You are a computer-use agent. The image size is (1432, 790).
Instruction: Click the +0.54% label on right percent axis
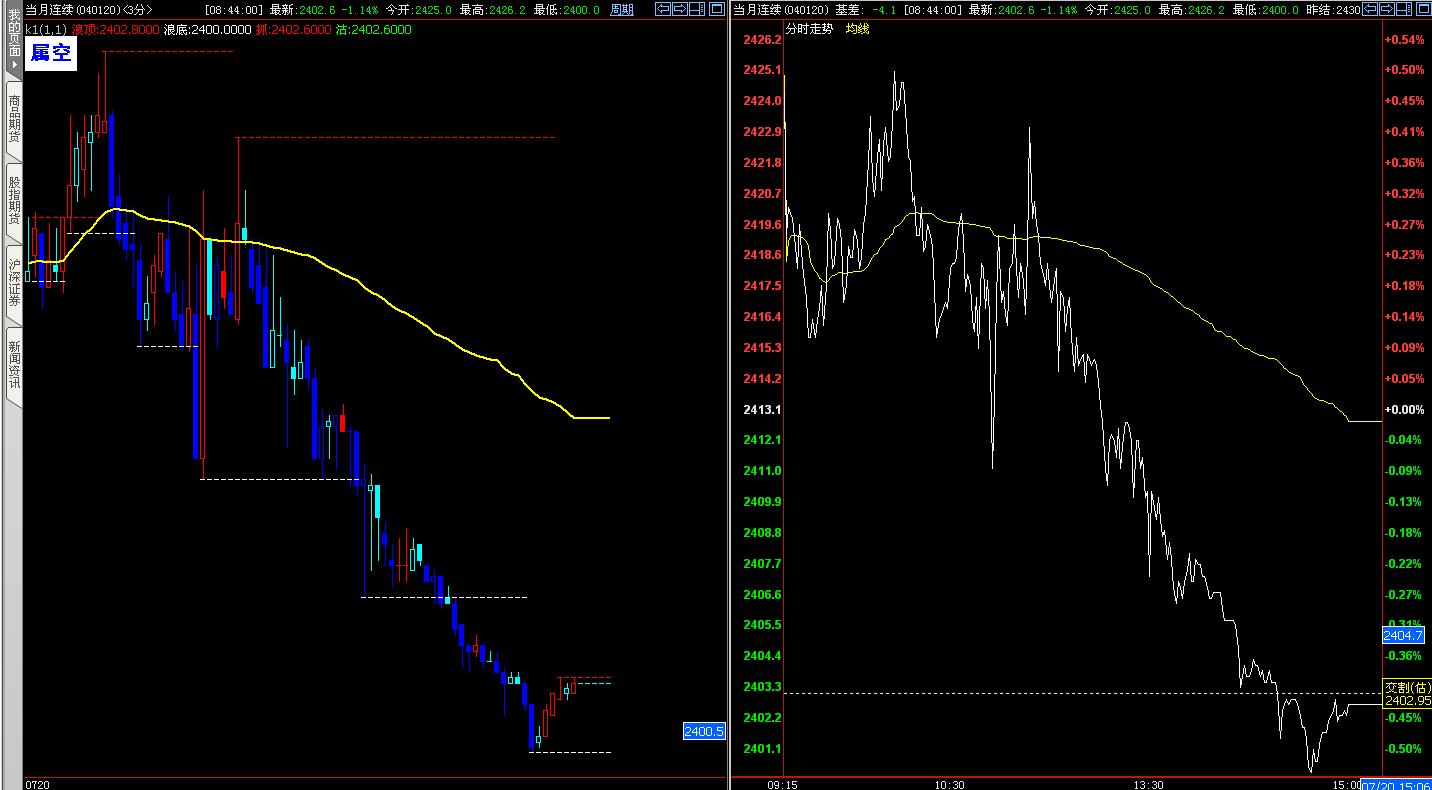[1403, 40]
